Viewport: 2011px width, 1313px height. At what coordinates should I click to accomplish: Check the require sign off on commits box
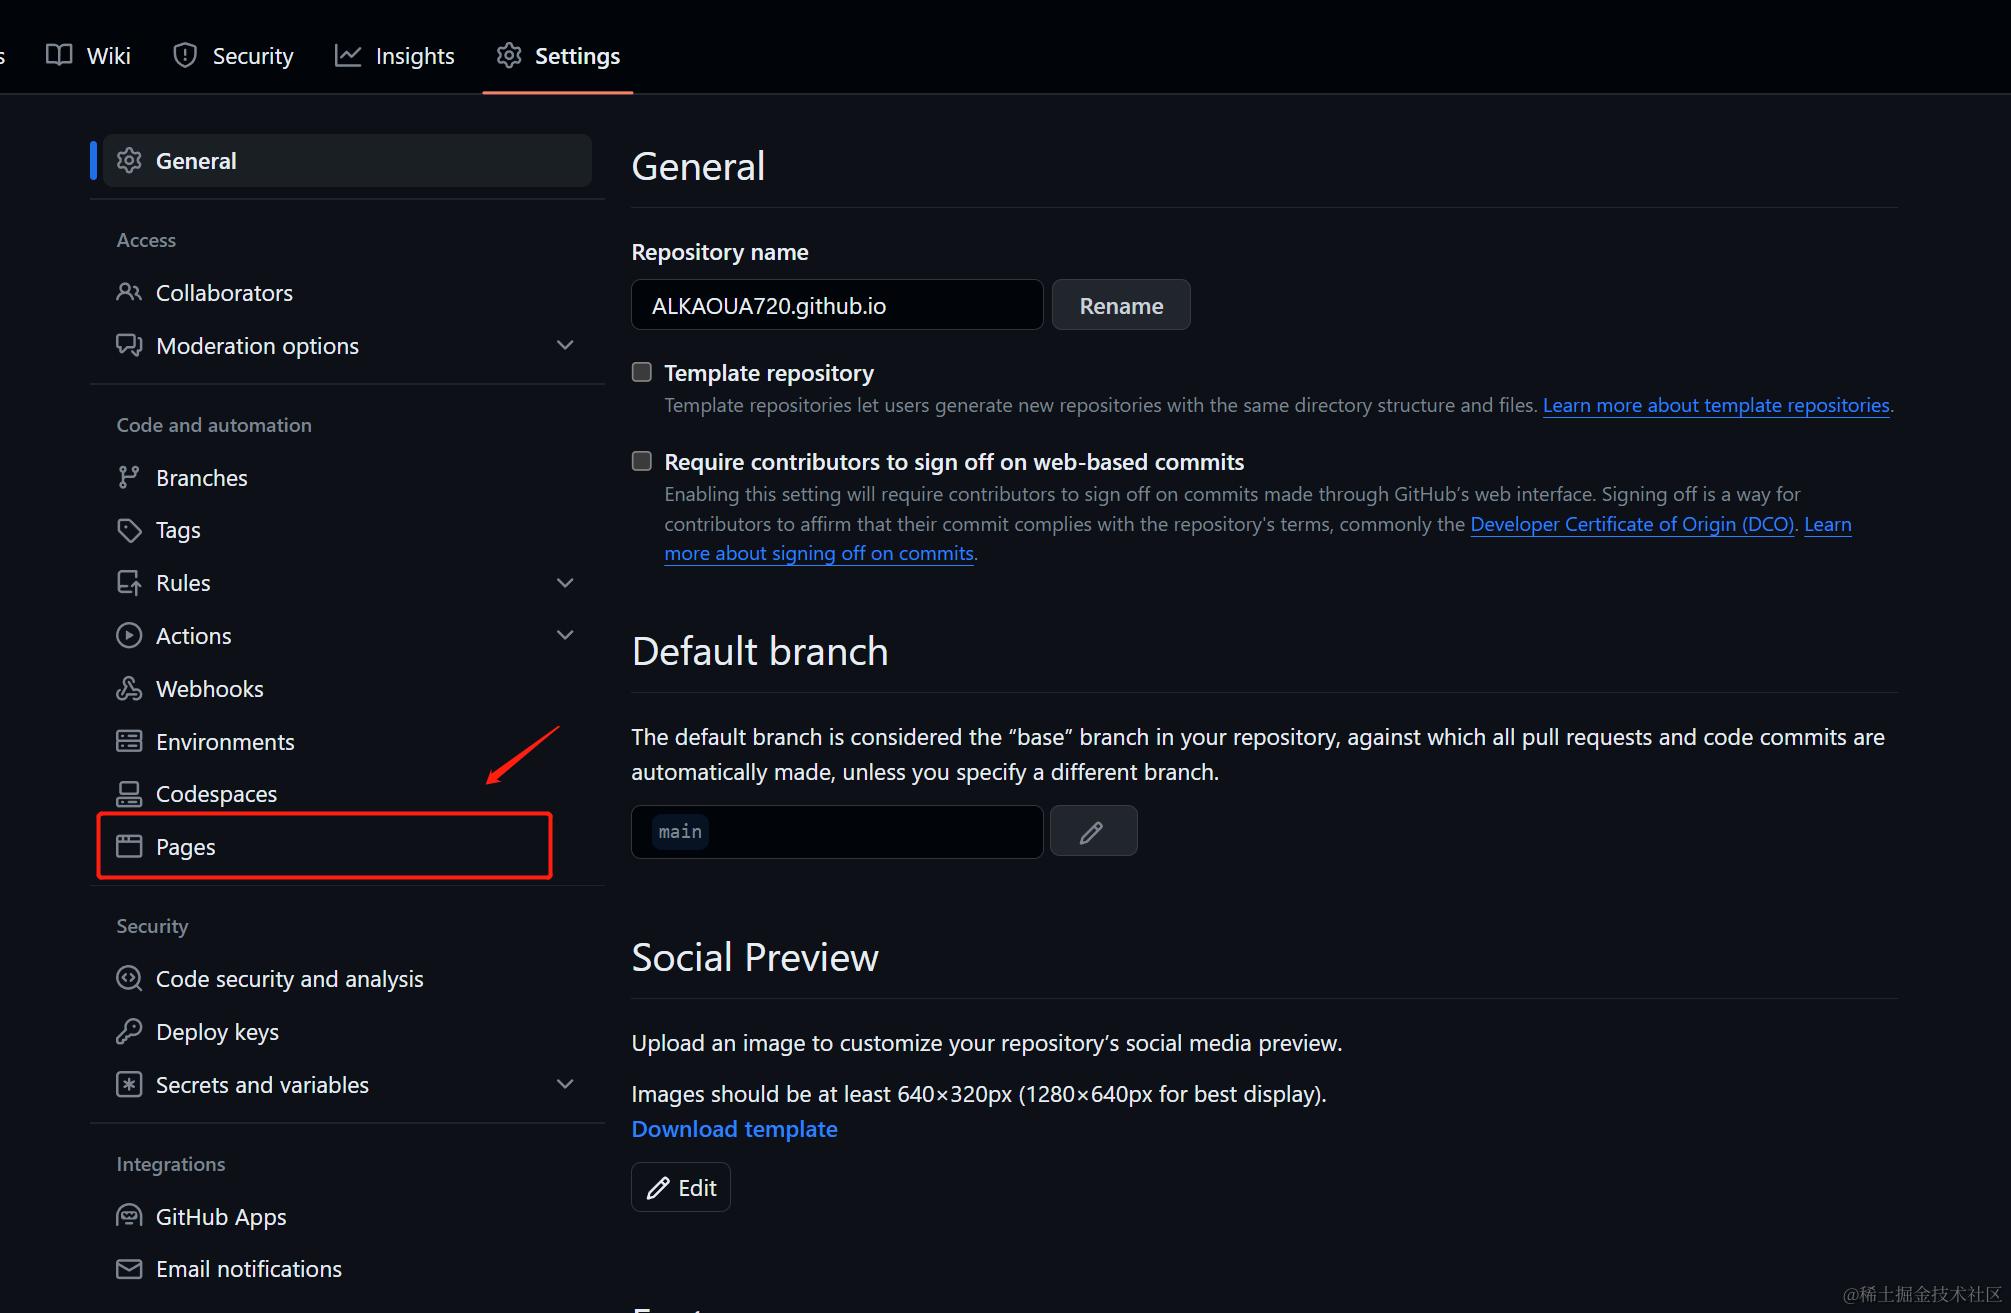pyautogui.click(x=642, y=461)
